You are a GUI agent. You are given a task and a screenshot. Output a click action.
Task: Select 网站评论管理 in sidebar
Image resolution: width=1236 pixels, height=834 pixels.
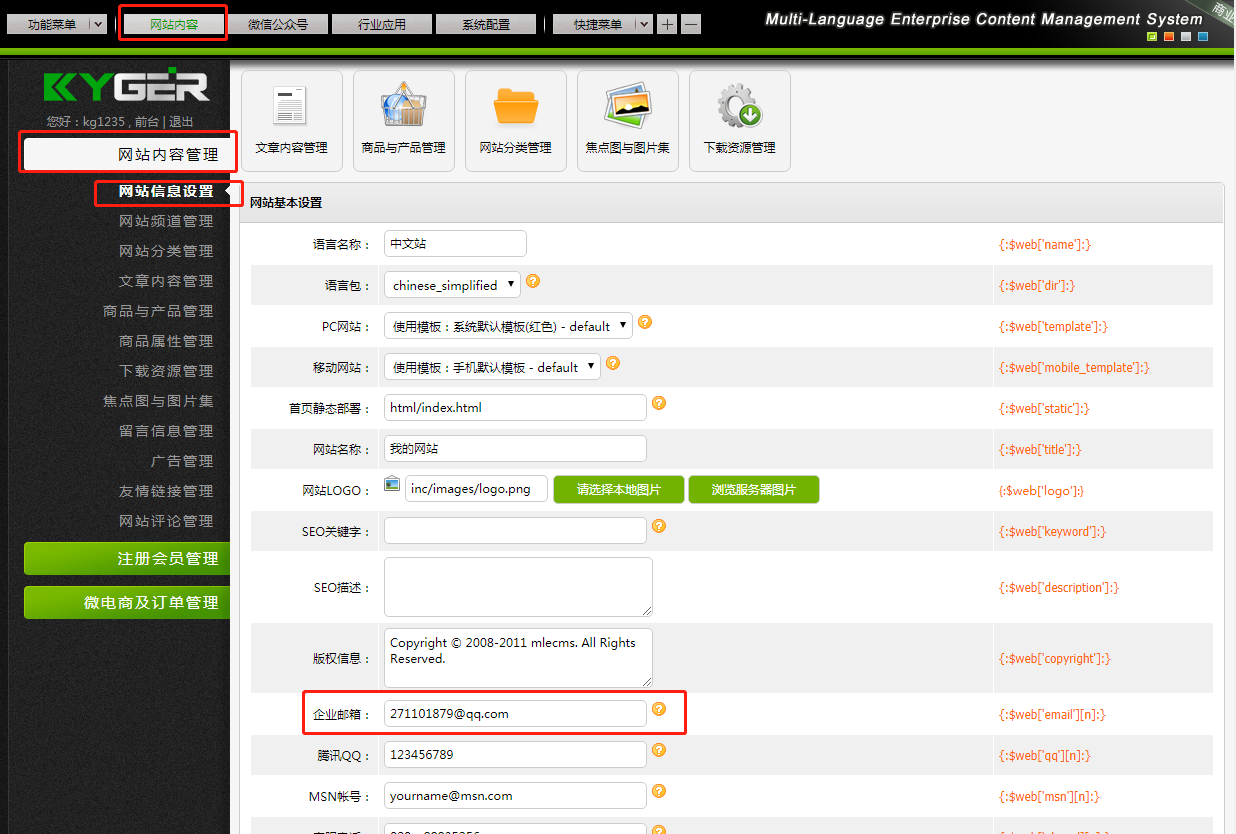tap(166, 521)
